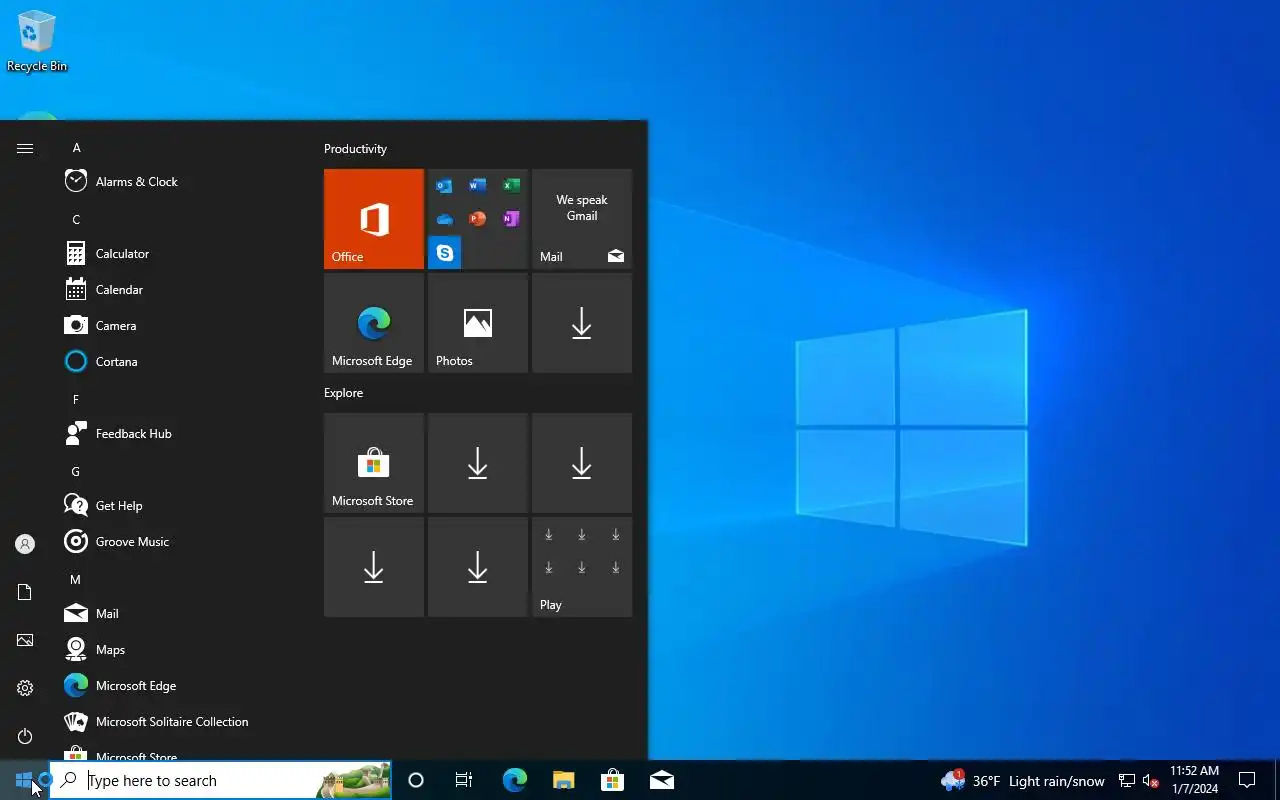This screenshot has width=1280, height=800.
Task: Open the notification Action Center
Action: [x=1247, y=780]
